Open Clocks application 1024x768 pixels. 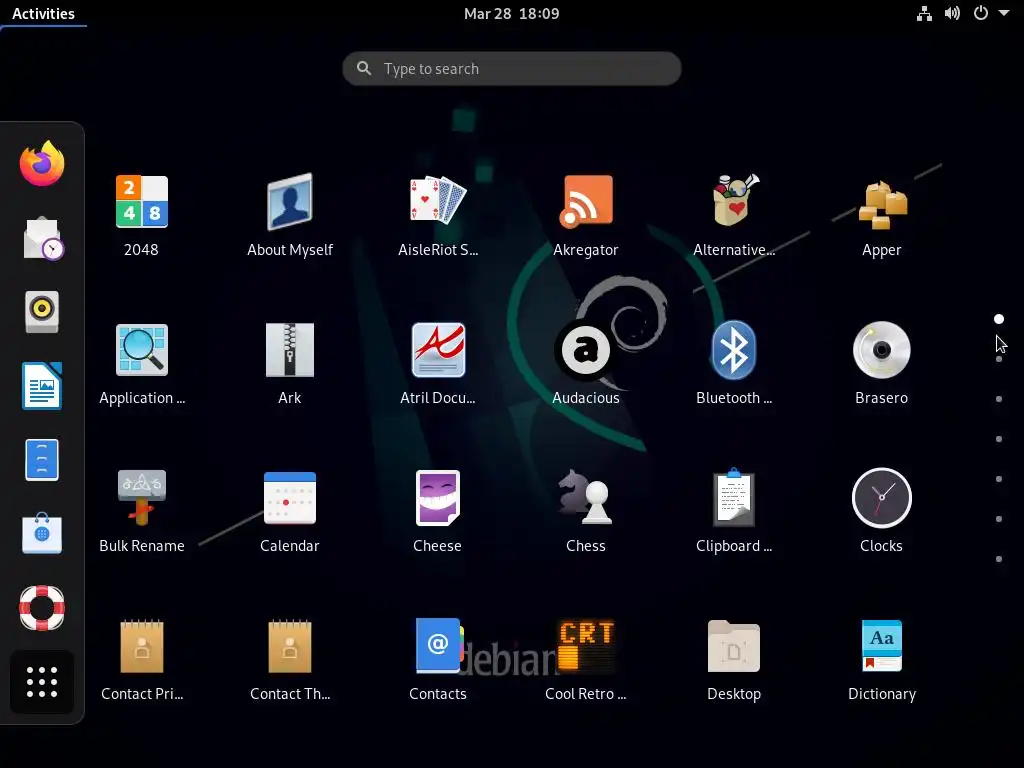point(882,498)
